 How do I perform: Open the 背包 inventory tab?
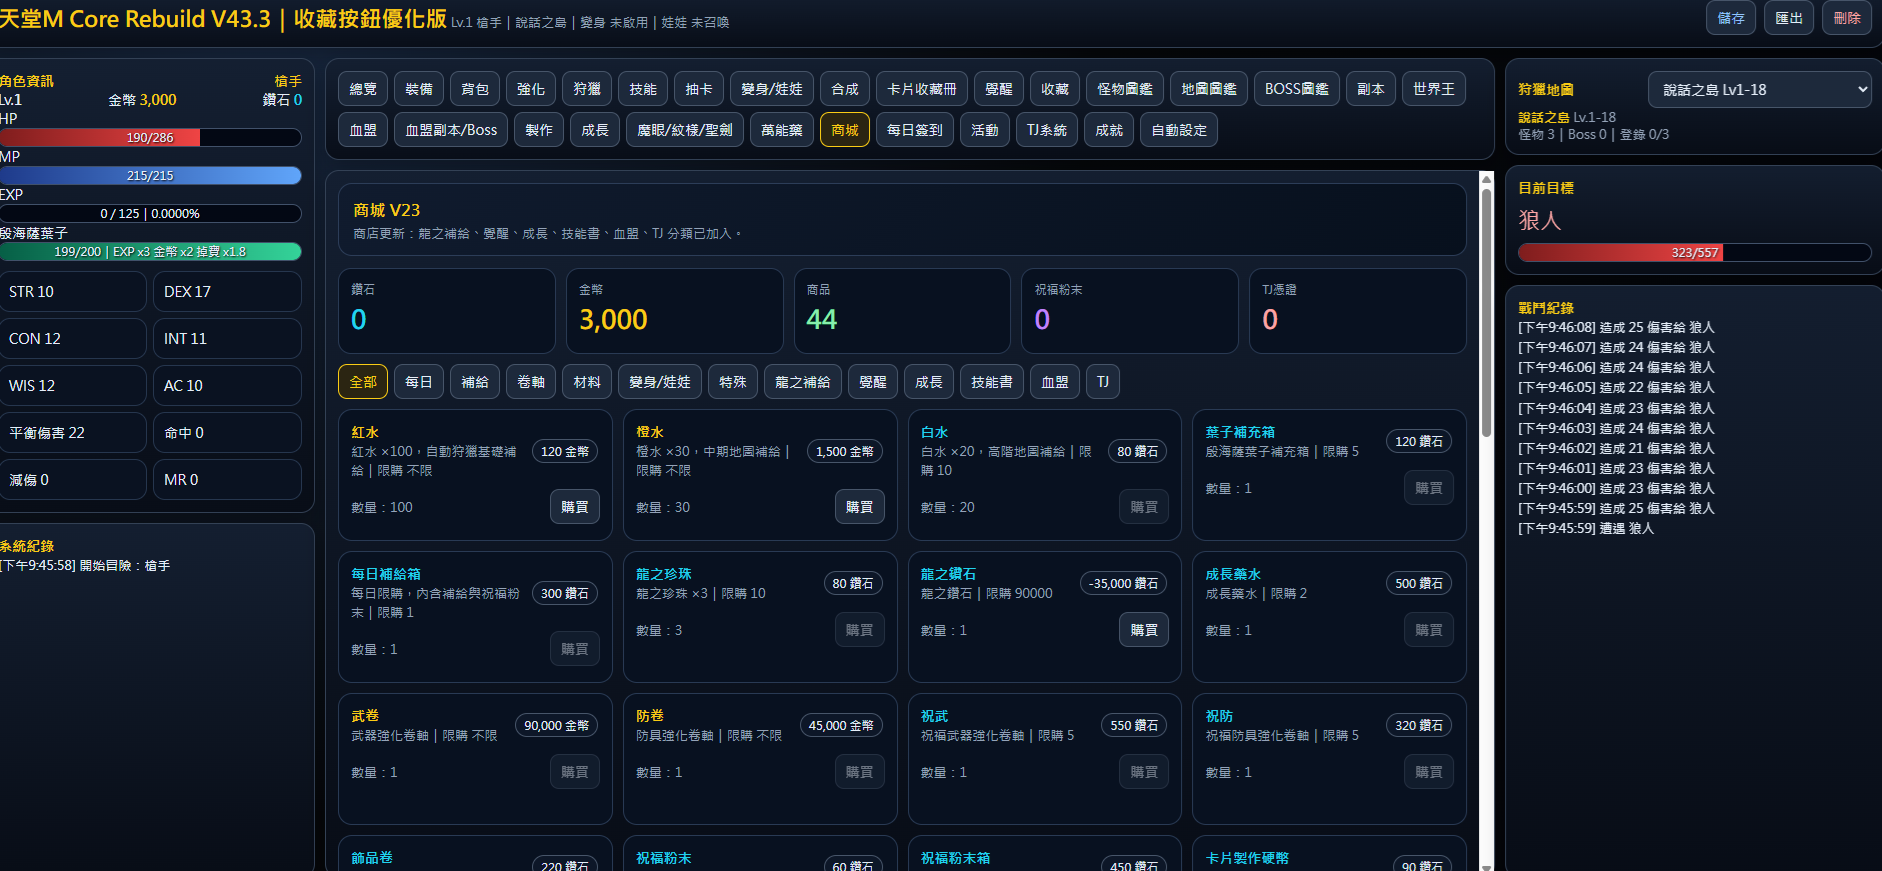coord(475,89)
